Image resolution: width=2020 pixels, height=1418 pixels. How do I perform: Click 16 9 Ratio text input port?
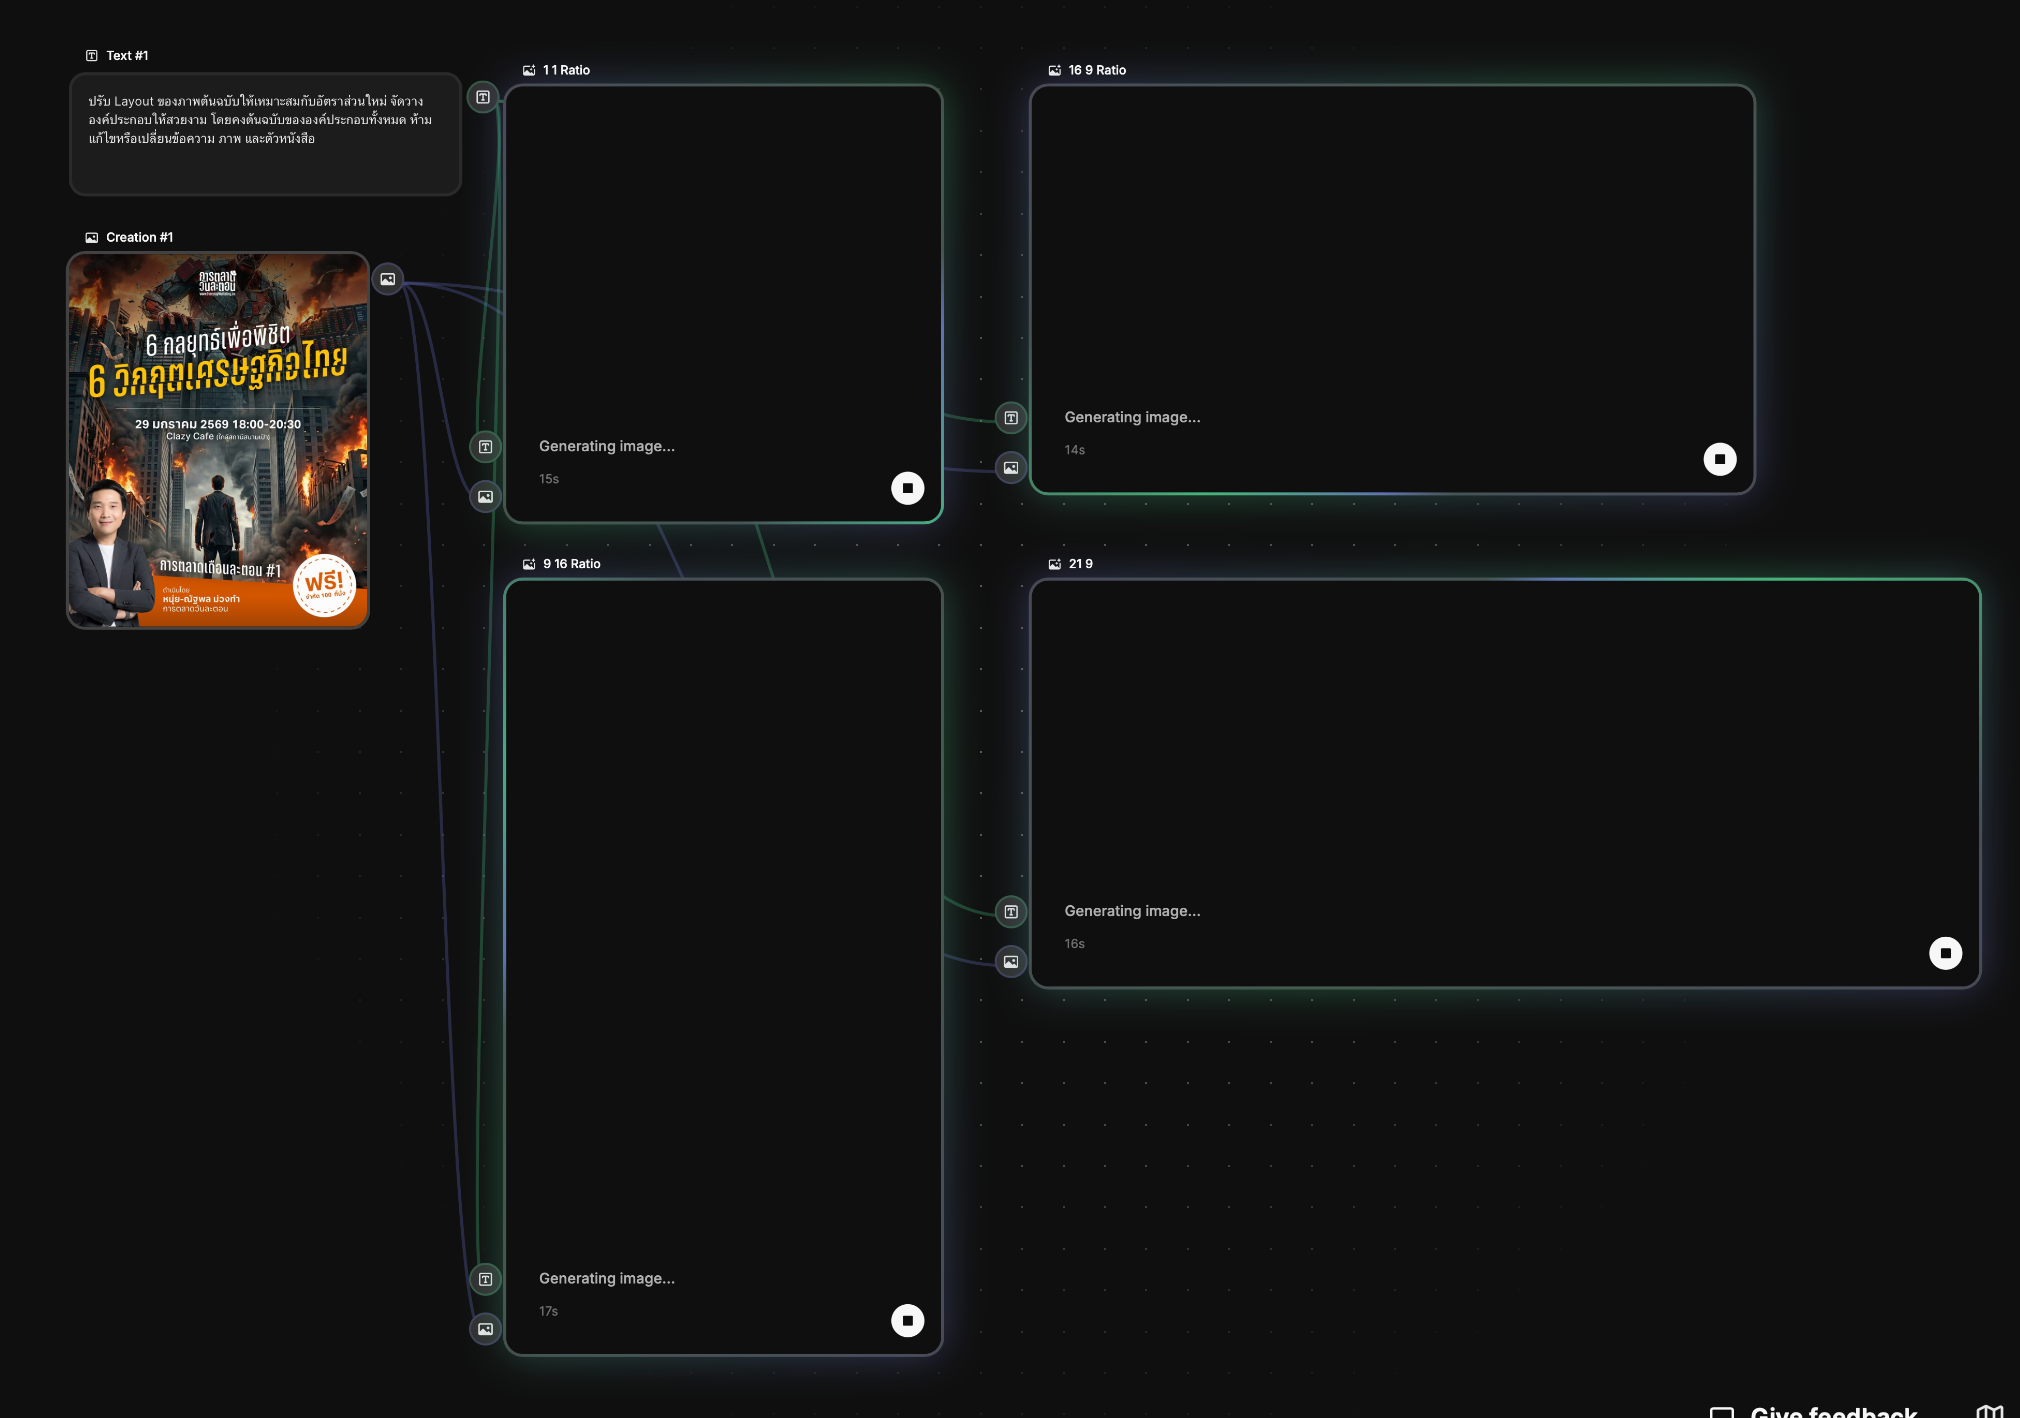click(1011, 418)
